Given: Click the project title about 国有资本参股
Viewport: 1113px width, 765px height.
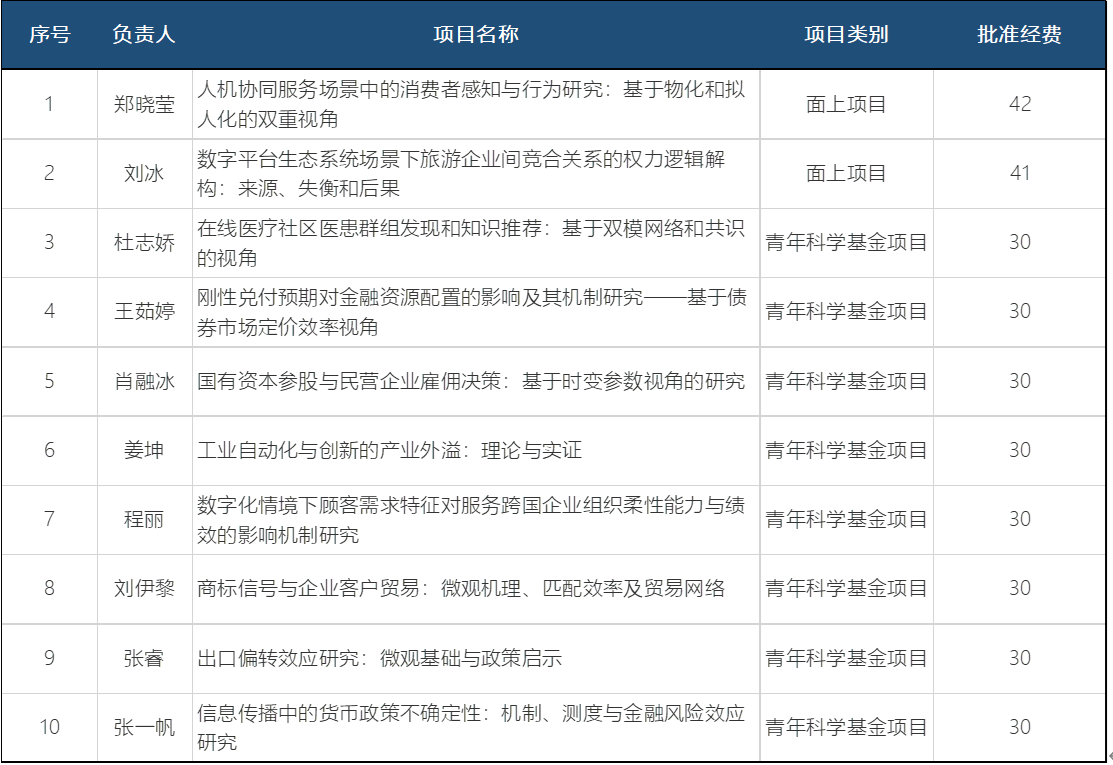Looking at the screenshot, I should (x=471, y=381).
